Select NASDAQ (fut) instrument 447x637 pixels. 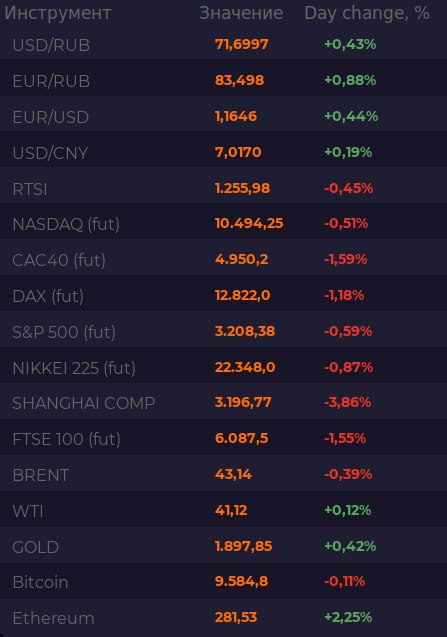[x=224, y=224]
